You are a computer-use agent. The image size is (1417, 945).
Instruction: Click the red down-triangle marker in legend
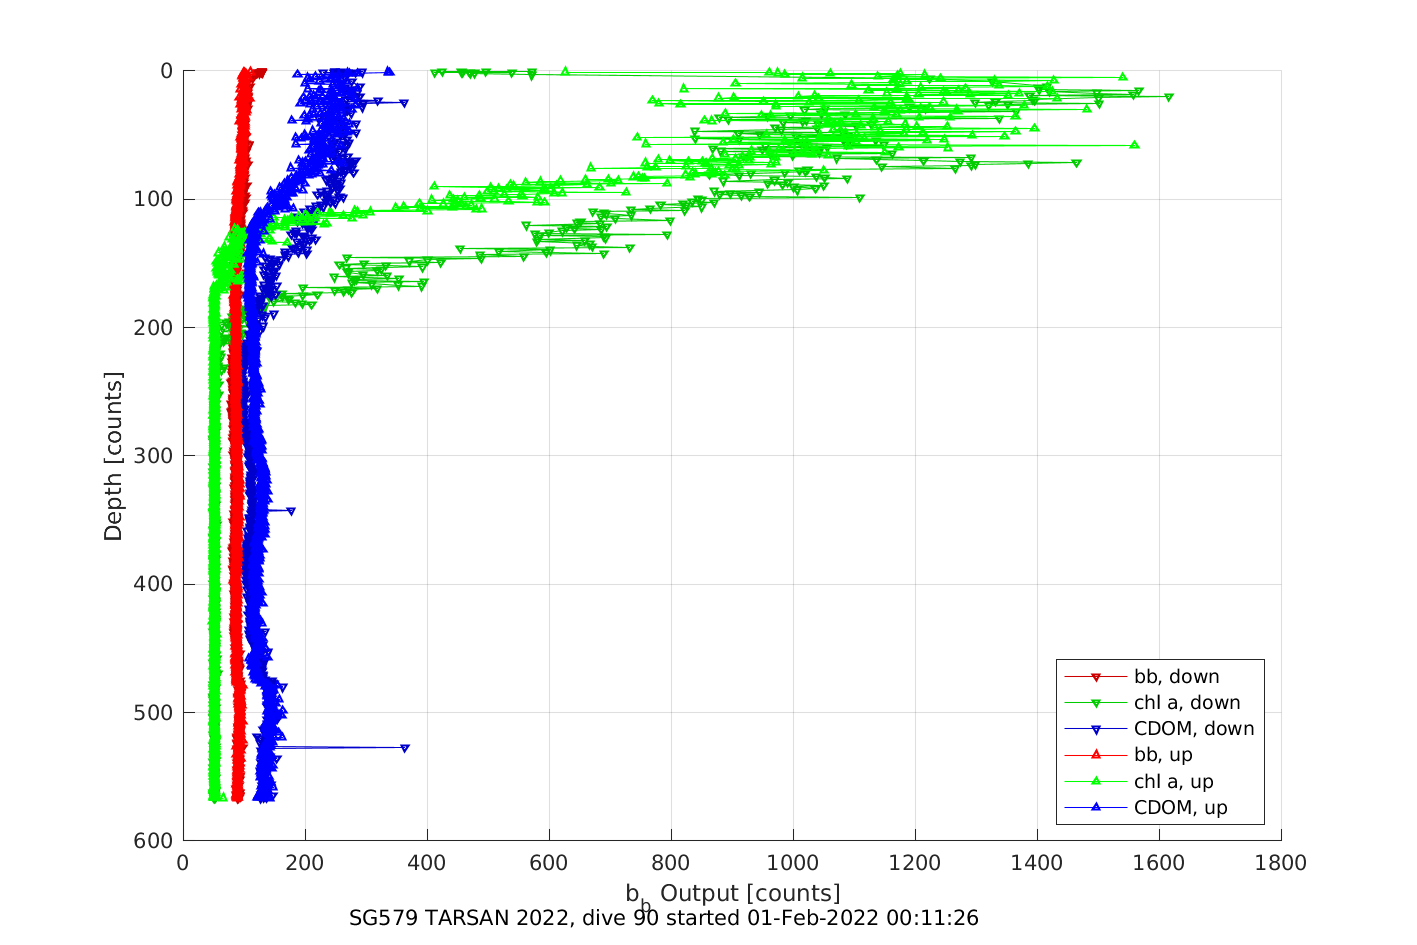coord(1095,677)
